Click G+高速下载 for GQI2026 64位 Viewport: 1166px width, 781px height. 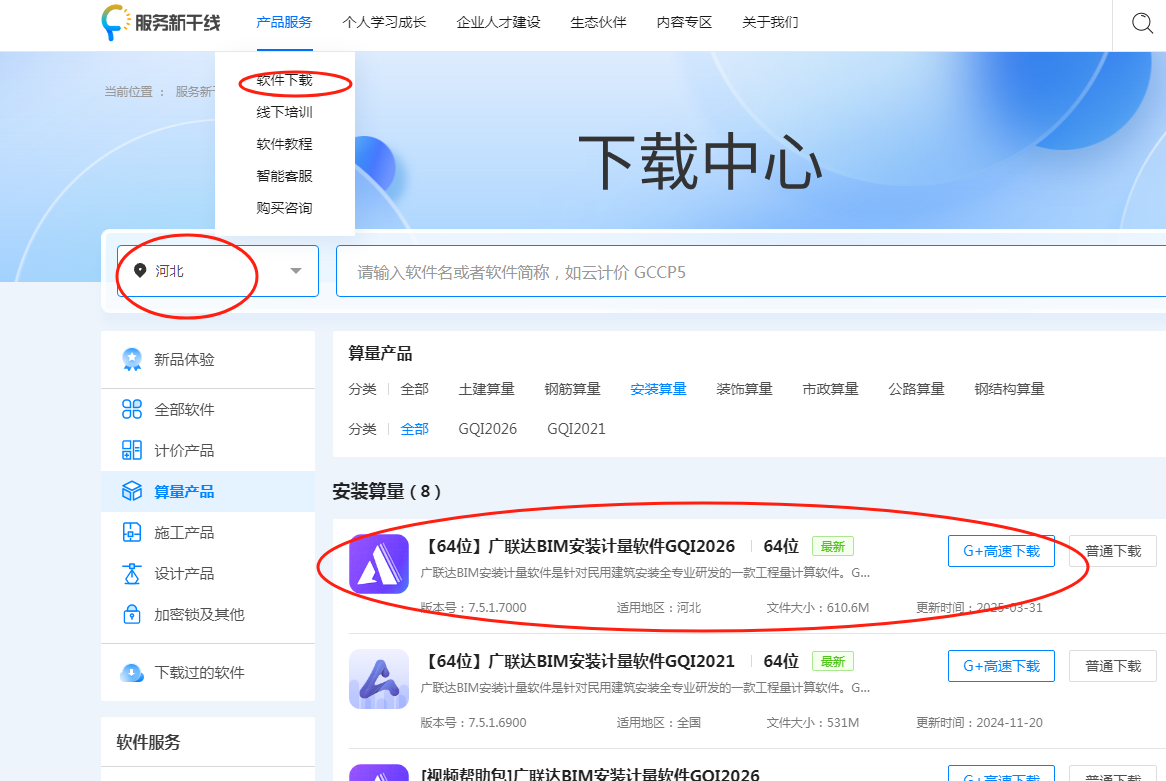coord(1001,551)
